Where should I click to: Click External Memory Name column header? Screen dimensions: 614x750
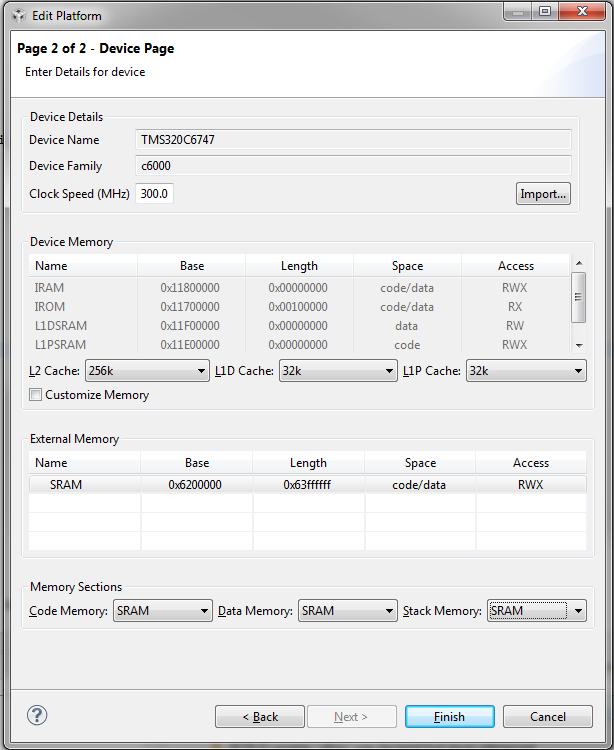pyautogui.click(x=85, y=463)
